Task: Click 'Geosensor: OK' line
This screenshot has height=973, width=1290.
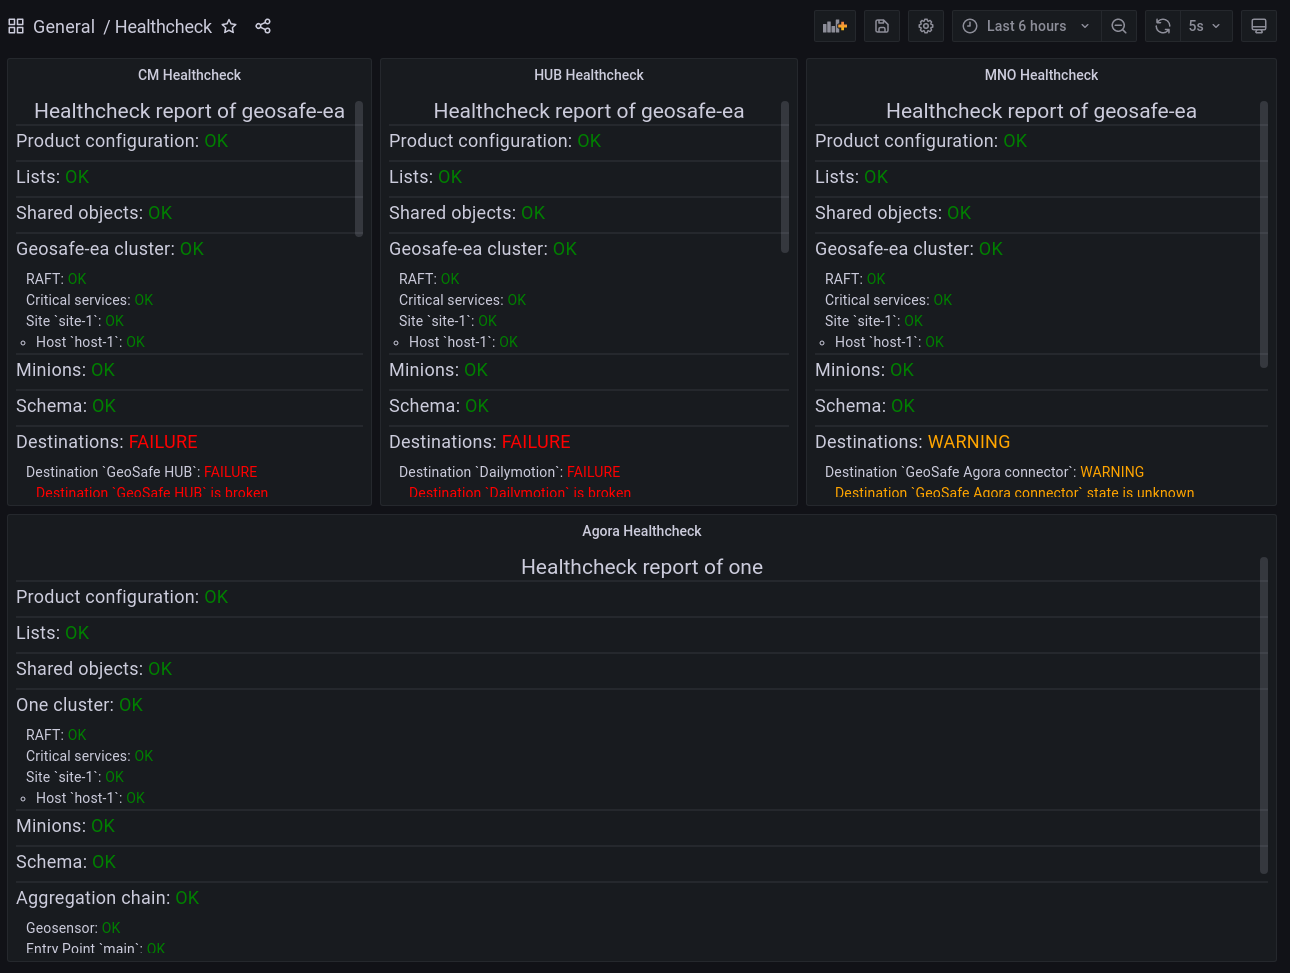Action: click(73, 928)
